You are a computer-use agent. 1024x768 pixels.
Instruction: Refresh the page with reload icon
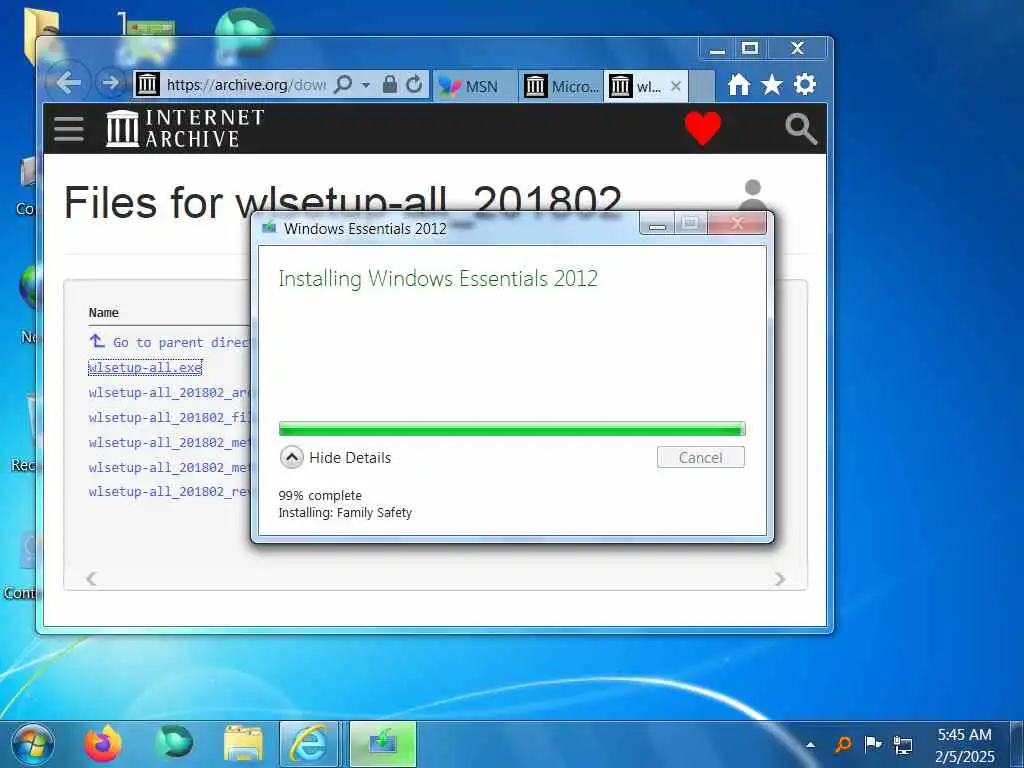tap(413, 84)
